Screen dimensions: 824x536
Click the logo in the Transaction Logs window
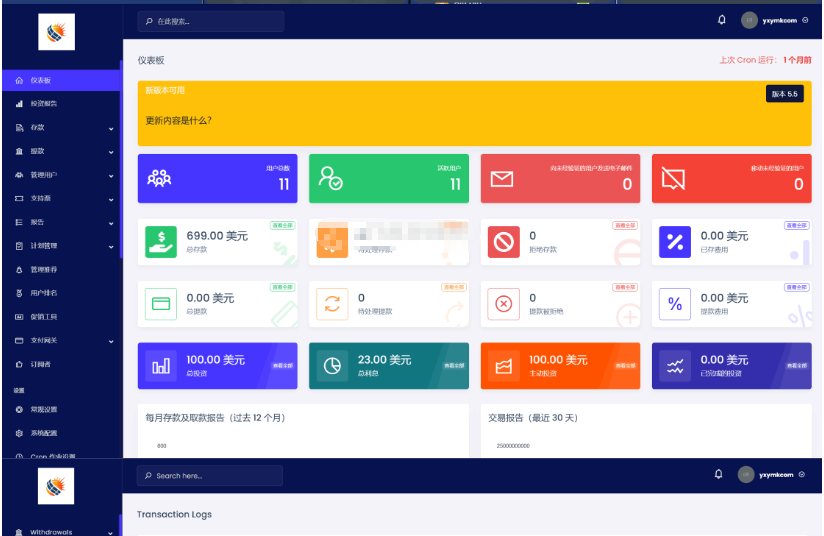[x=56, y=486]
